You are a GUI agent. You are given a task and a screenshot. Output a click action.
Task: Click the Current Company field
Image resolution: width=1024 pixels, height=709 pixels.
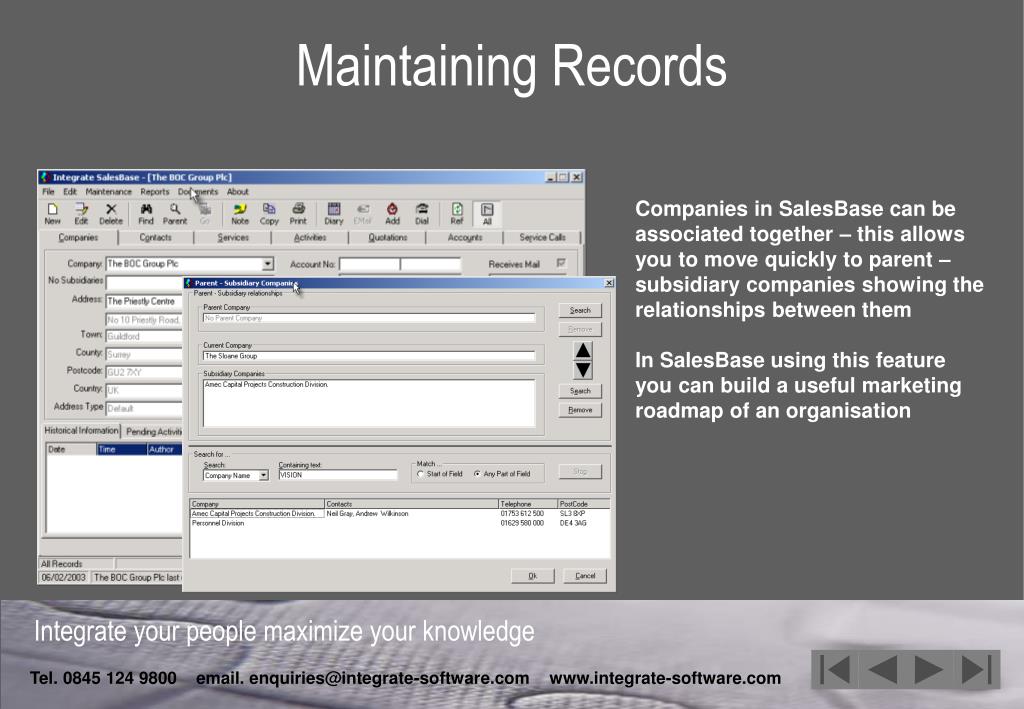click(x=369, y=356)
